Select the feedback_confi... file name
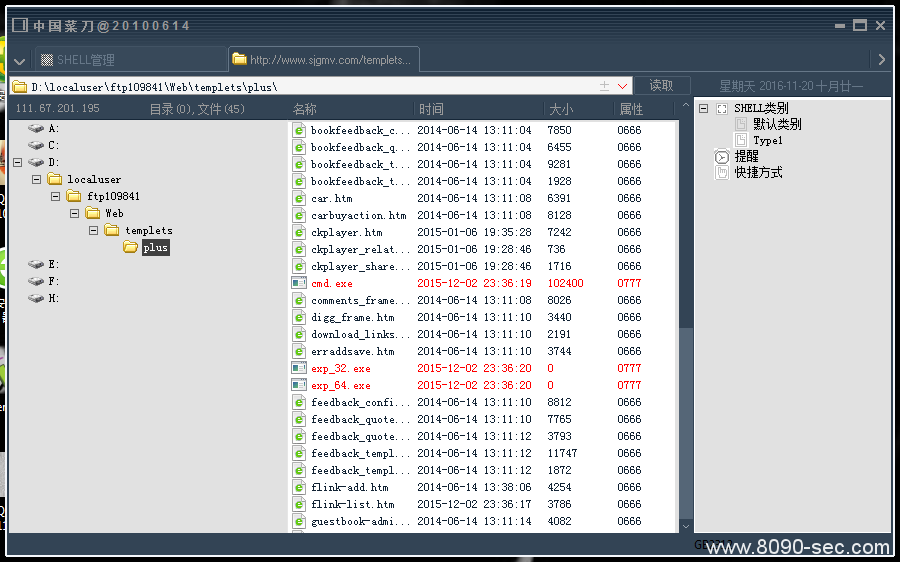The height and width of the screenshot is (562, 900). click(360, 402)
